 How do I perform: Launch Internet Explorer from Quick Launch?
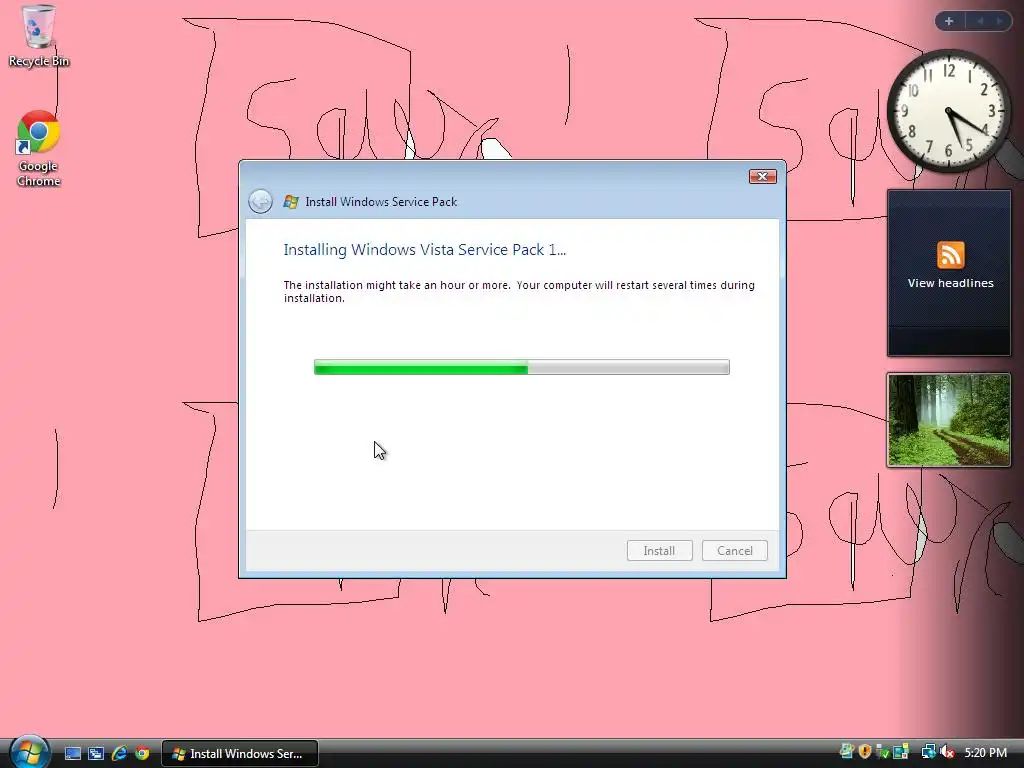click(x=119, y=754)
